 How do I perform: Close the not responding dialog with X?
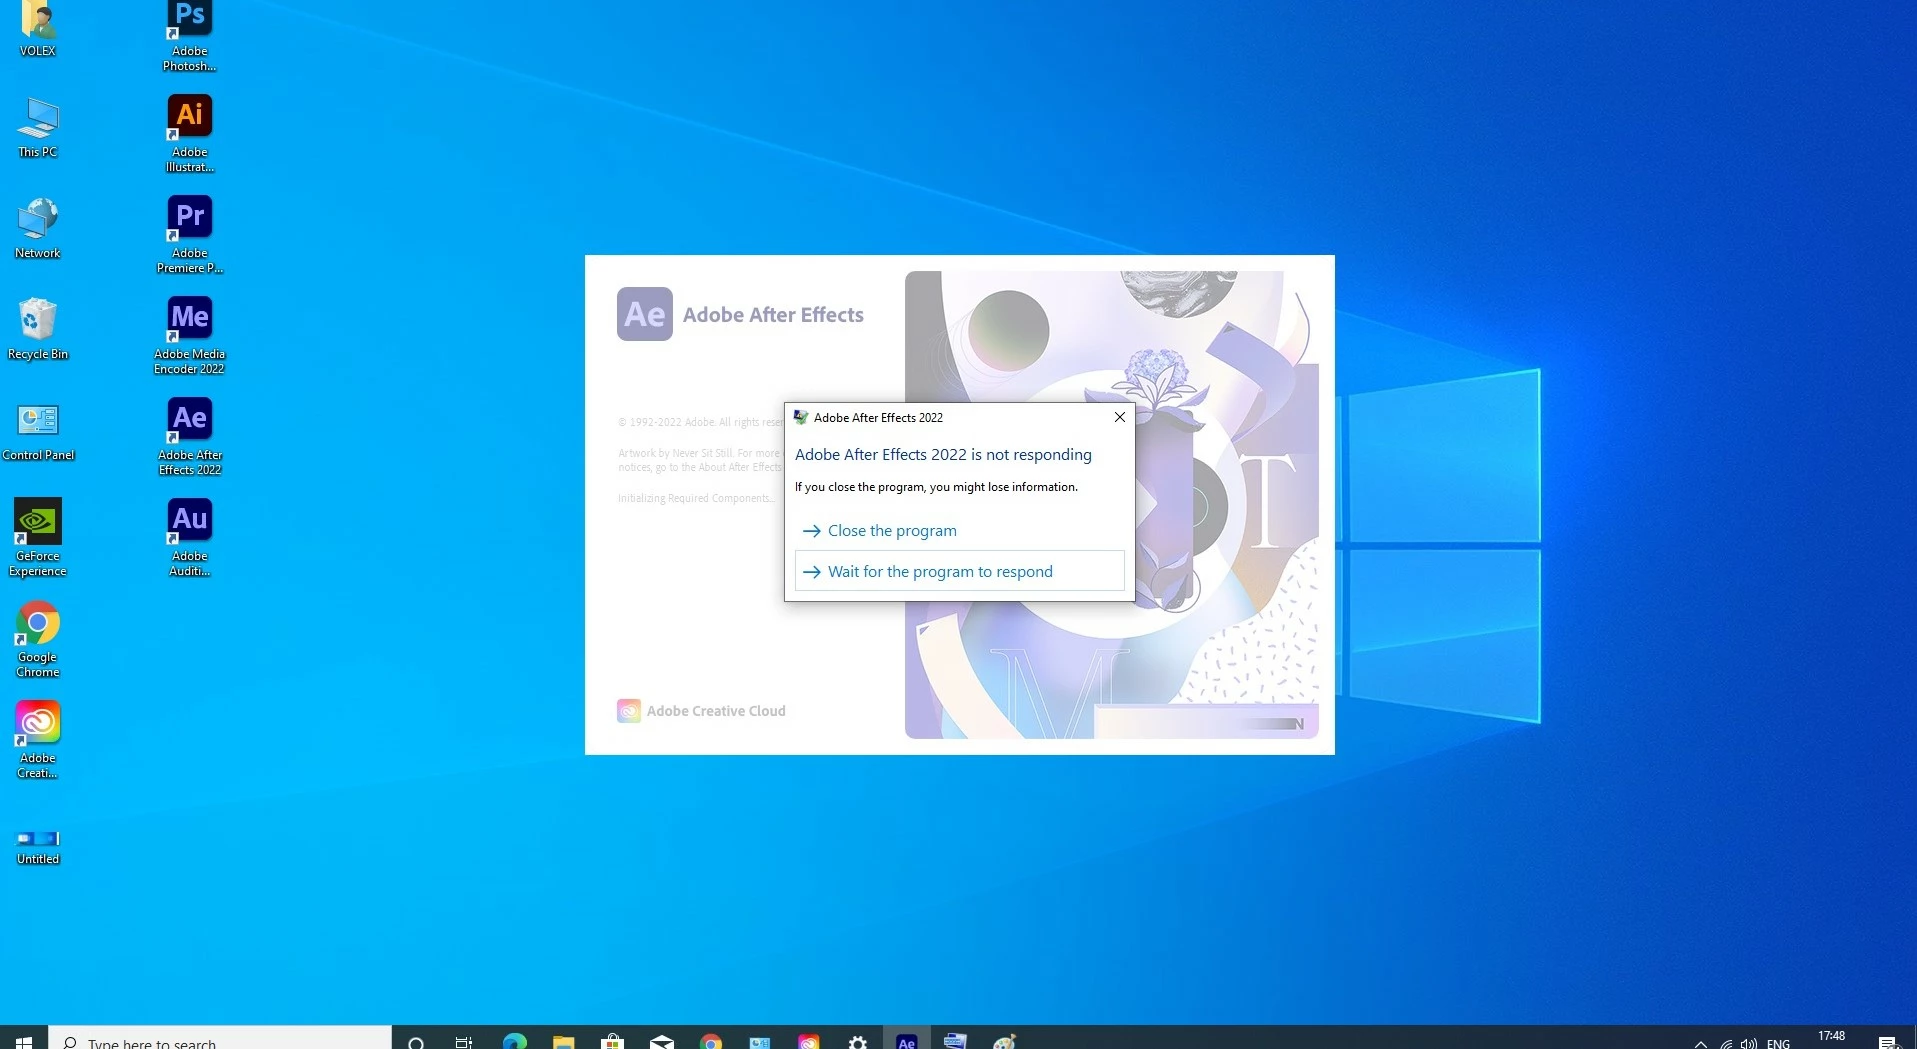pyautogui.click(x=1120, y=418)
